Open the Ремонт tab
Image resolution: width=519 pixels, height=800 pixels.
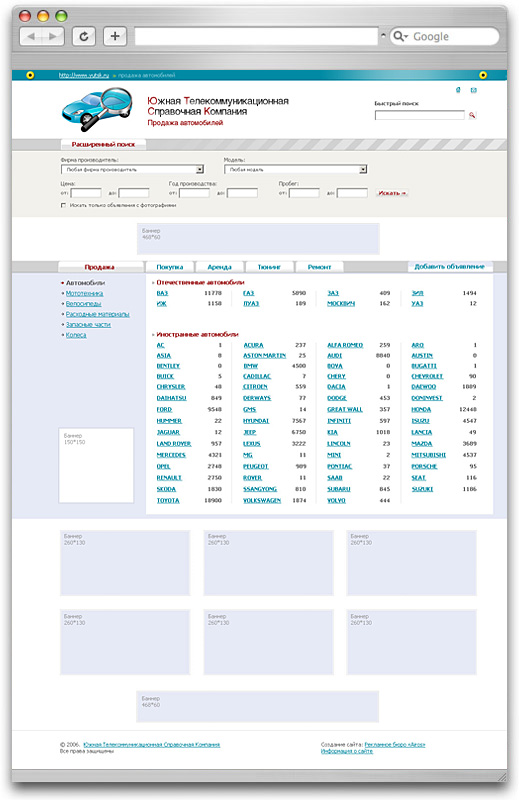(319, 267)
